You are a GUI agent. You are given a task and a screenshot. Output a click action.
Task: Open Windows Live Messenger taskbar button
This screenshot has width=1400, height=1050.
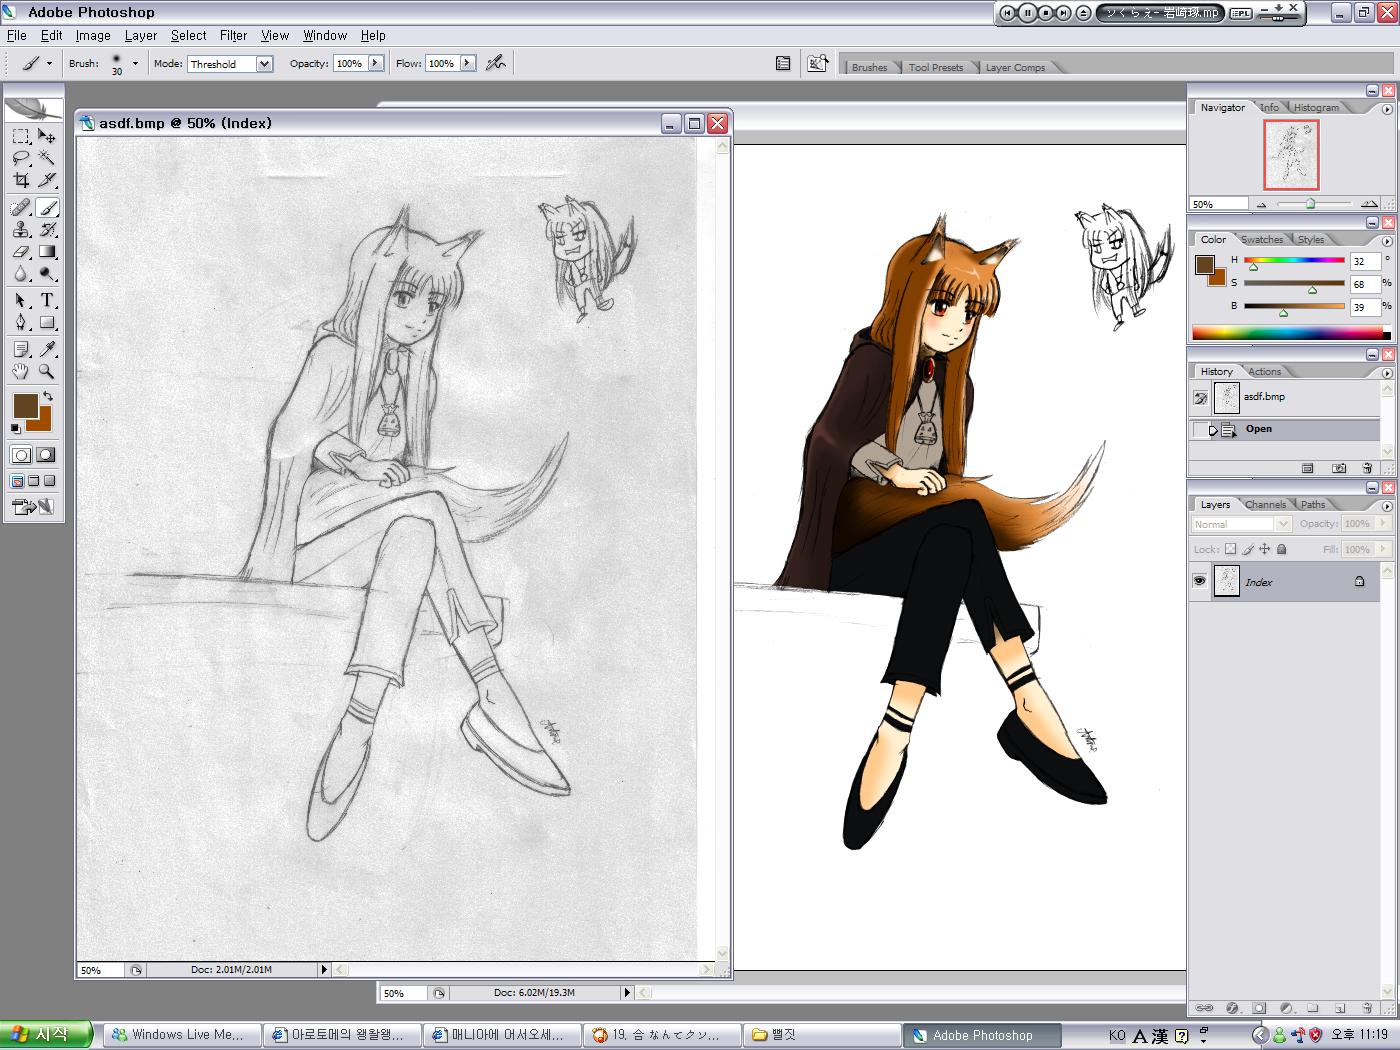[x=180, y=1035]
